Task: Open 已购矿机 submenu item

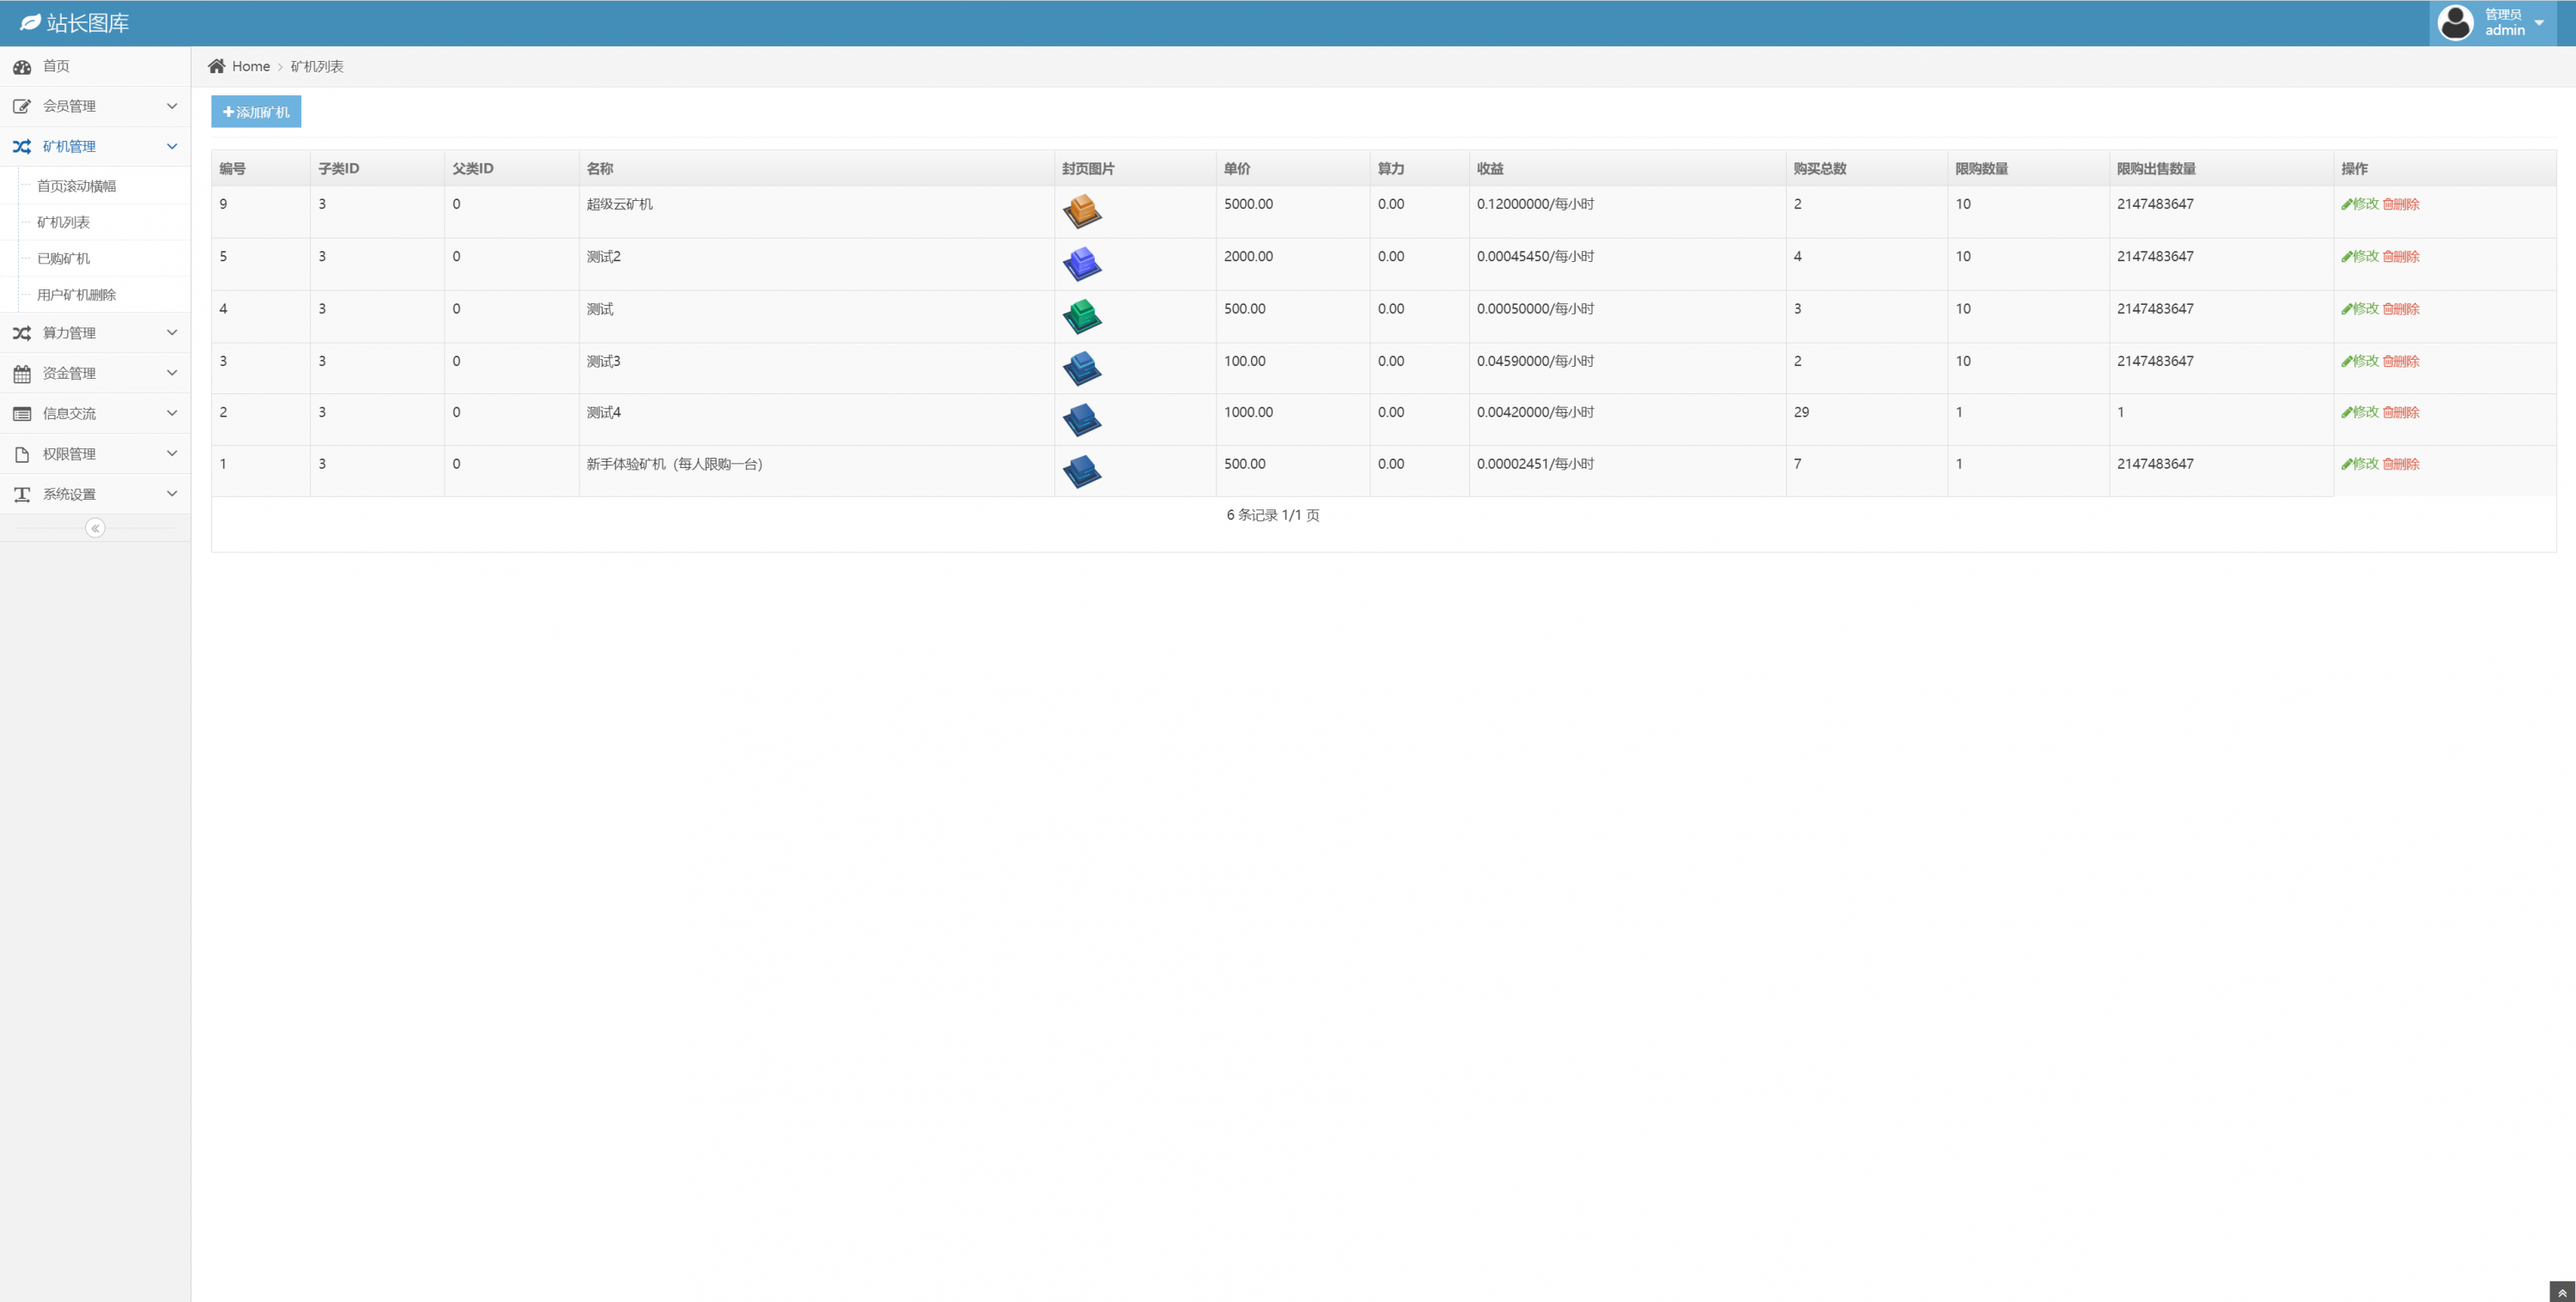Action: (x=63, y=258)
